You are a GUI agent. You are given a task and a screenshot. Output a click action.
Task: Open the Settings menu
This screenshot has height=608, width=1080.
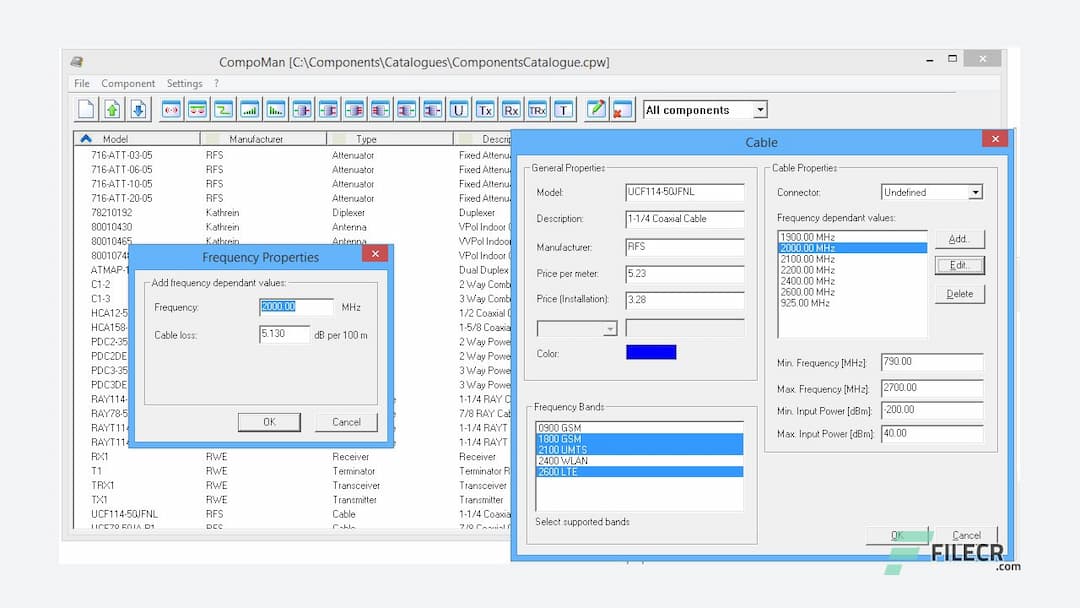pos(184,83)
